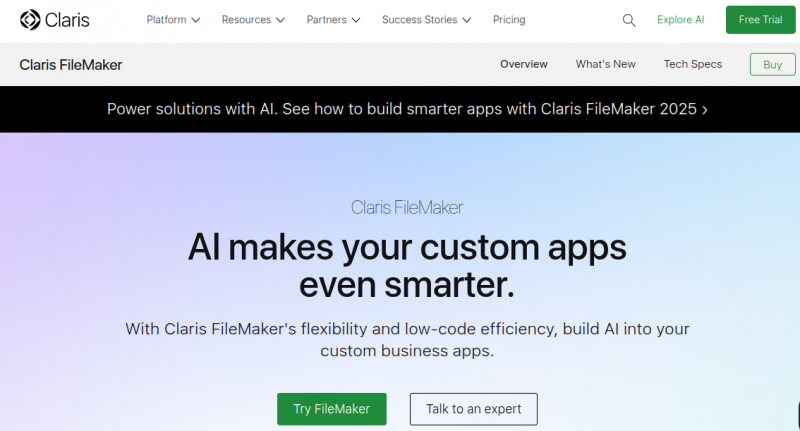Click the Platform menu chevron arrow
800x431 pixels.
click(x=196, y=20)
